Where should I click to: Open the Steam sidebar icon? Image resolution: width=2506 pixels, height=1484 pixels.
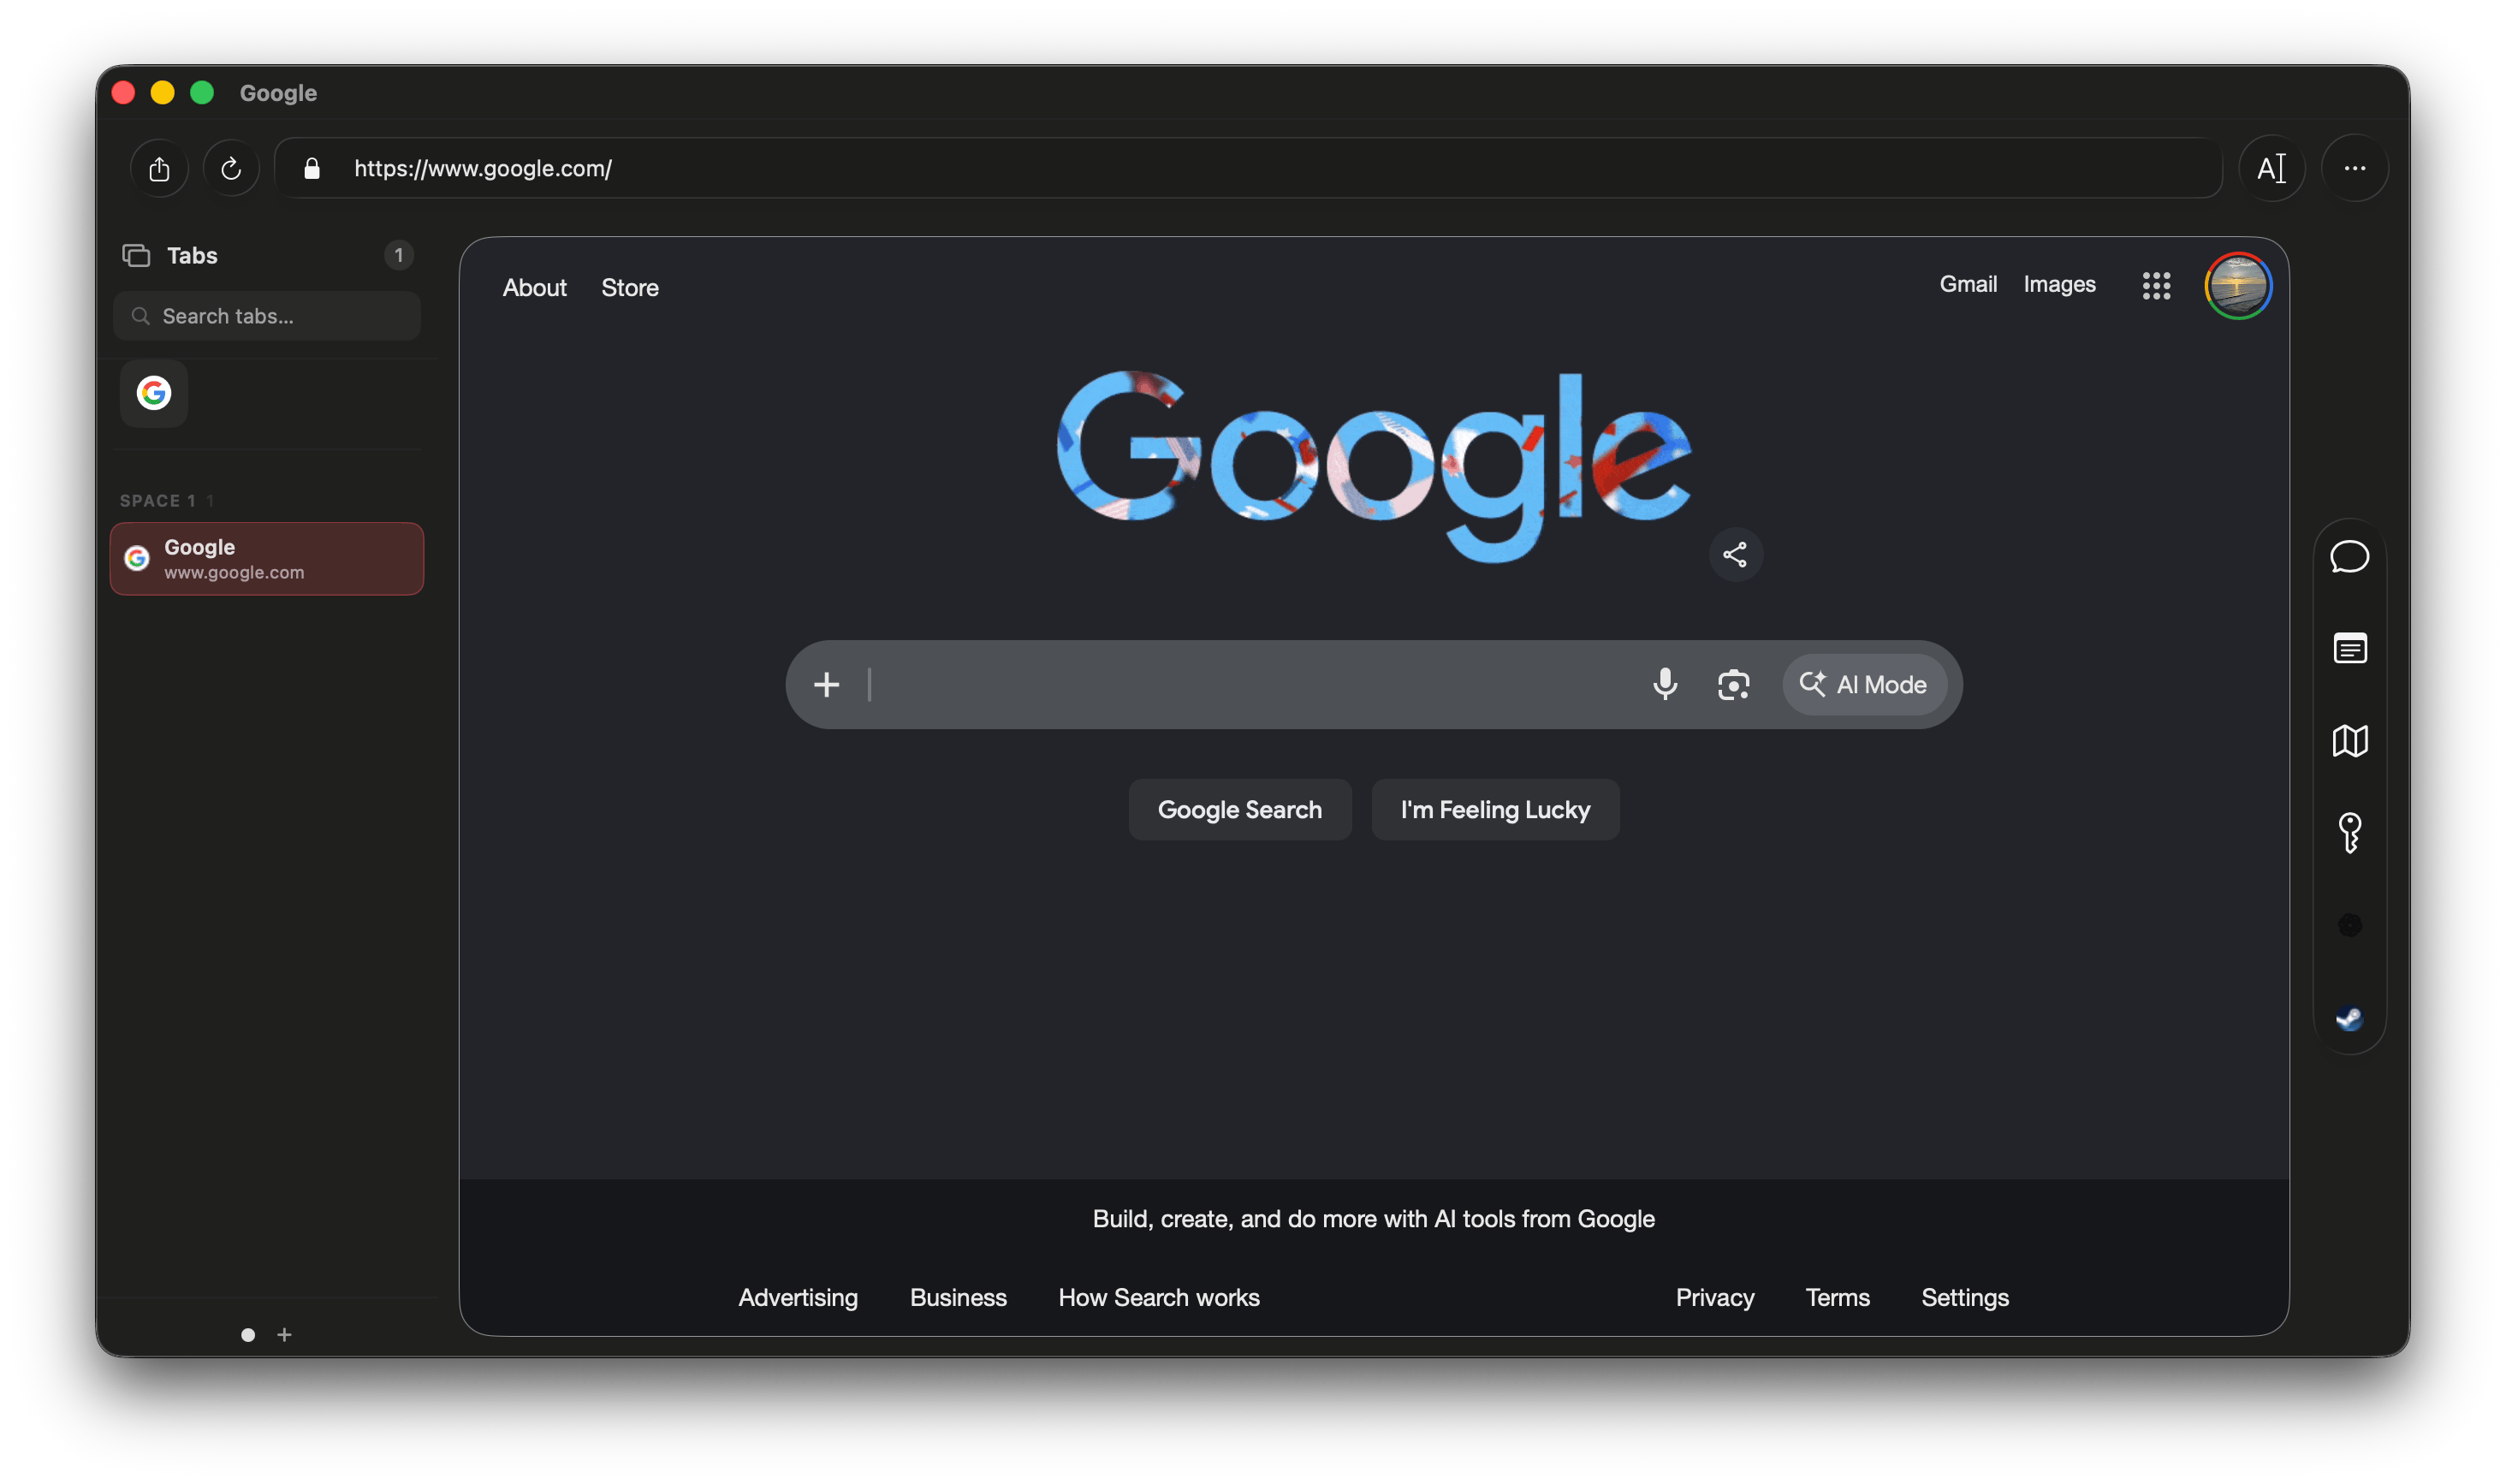2349,1018
